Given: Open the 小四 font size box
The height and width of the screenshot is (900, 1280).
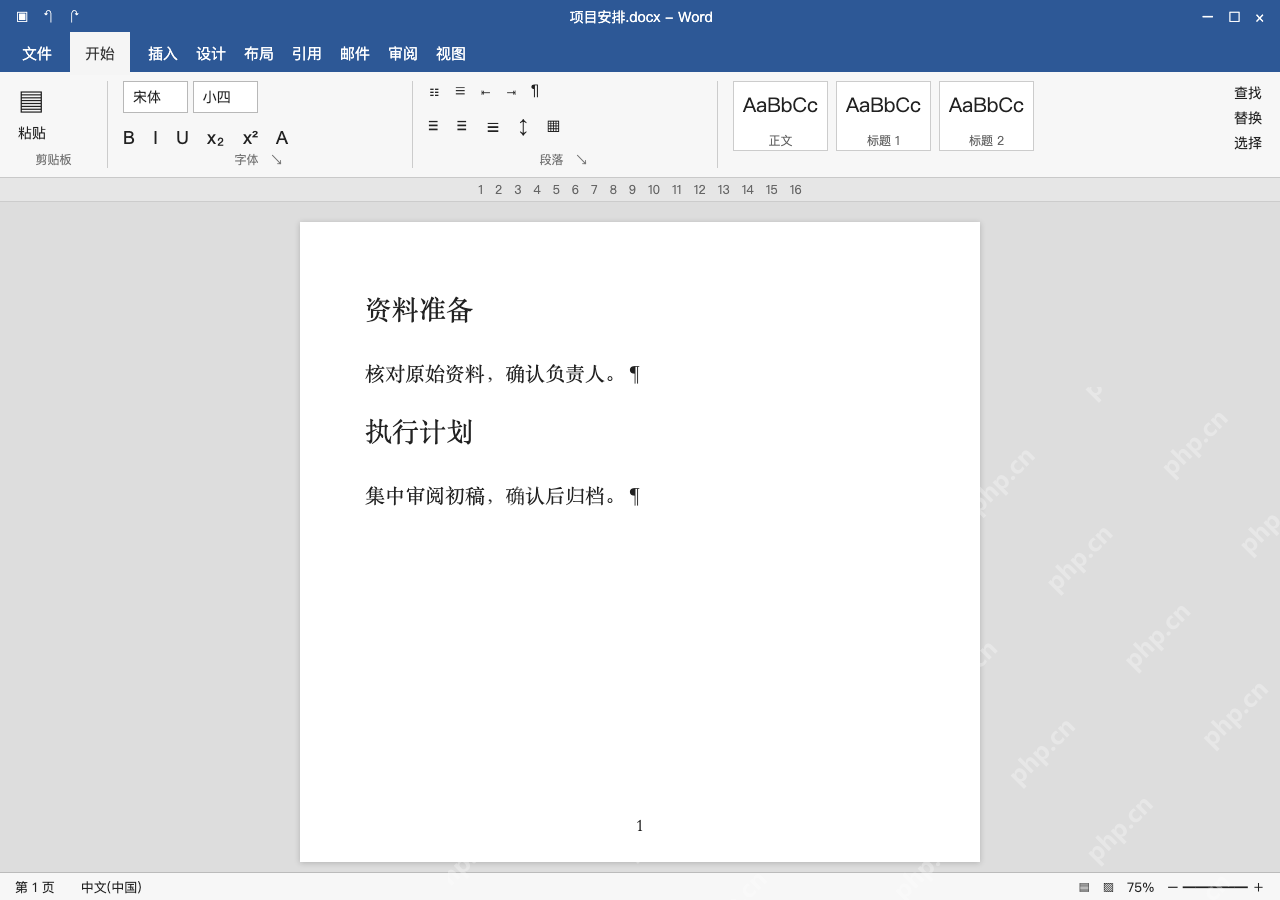Looking at the screenshot, I should coord(225,97).
